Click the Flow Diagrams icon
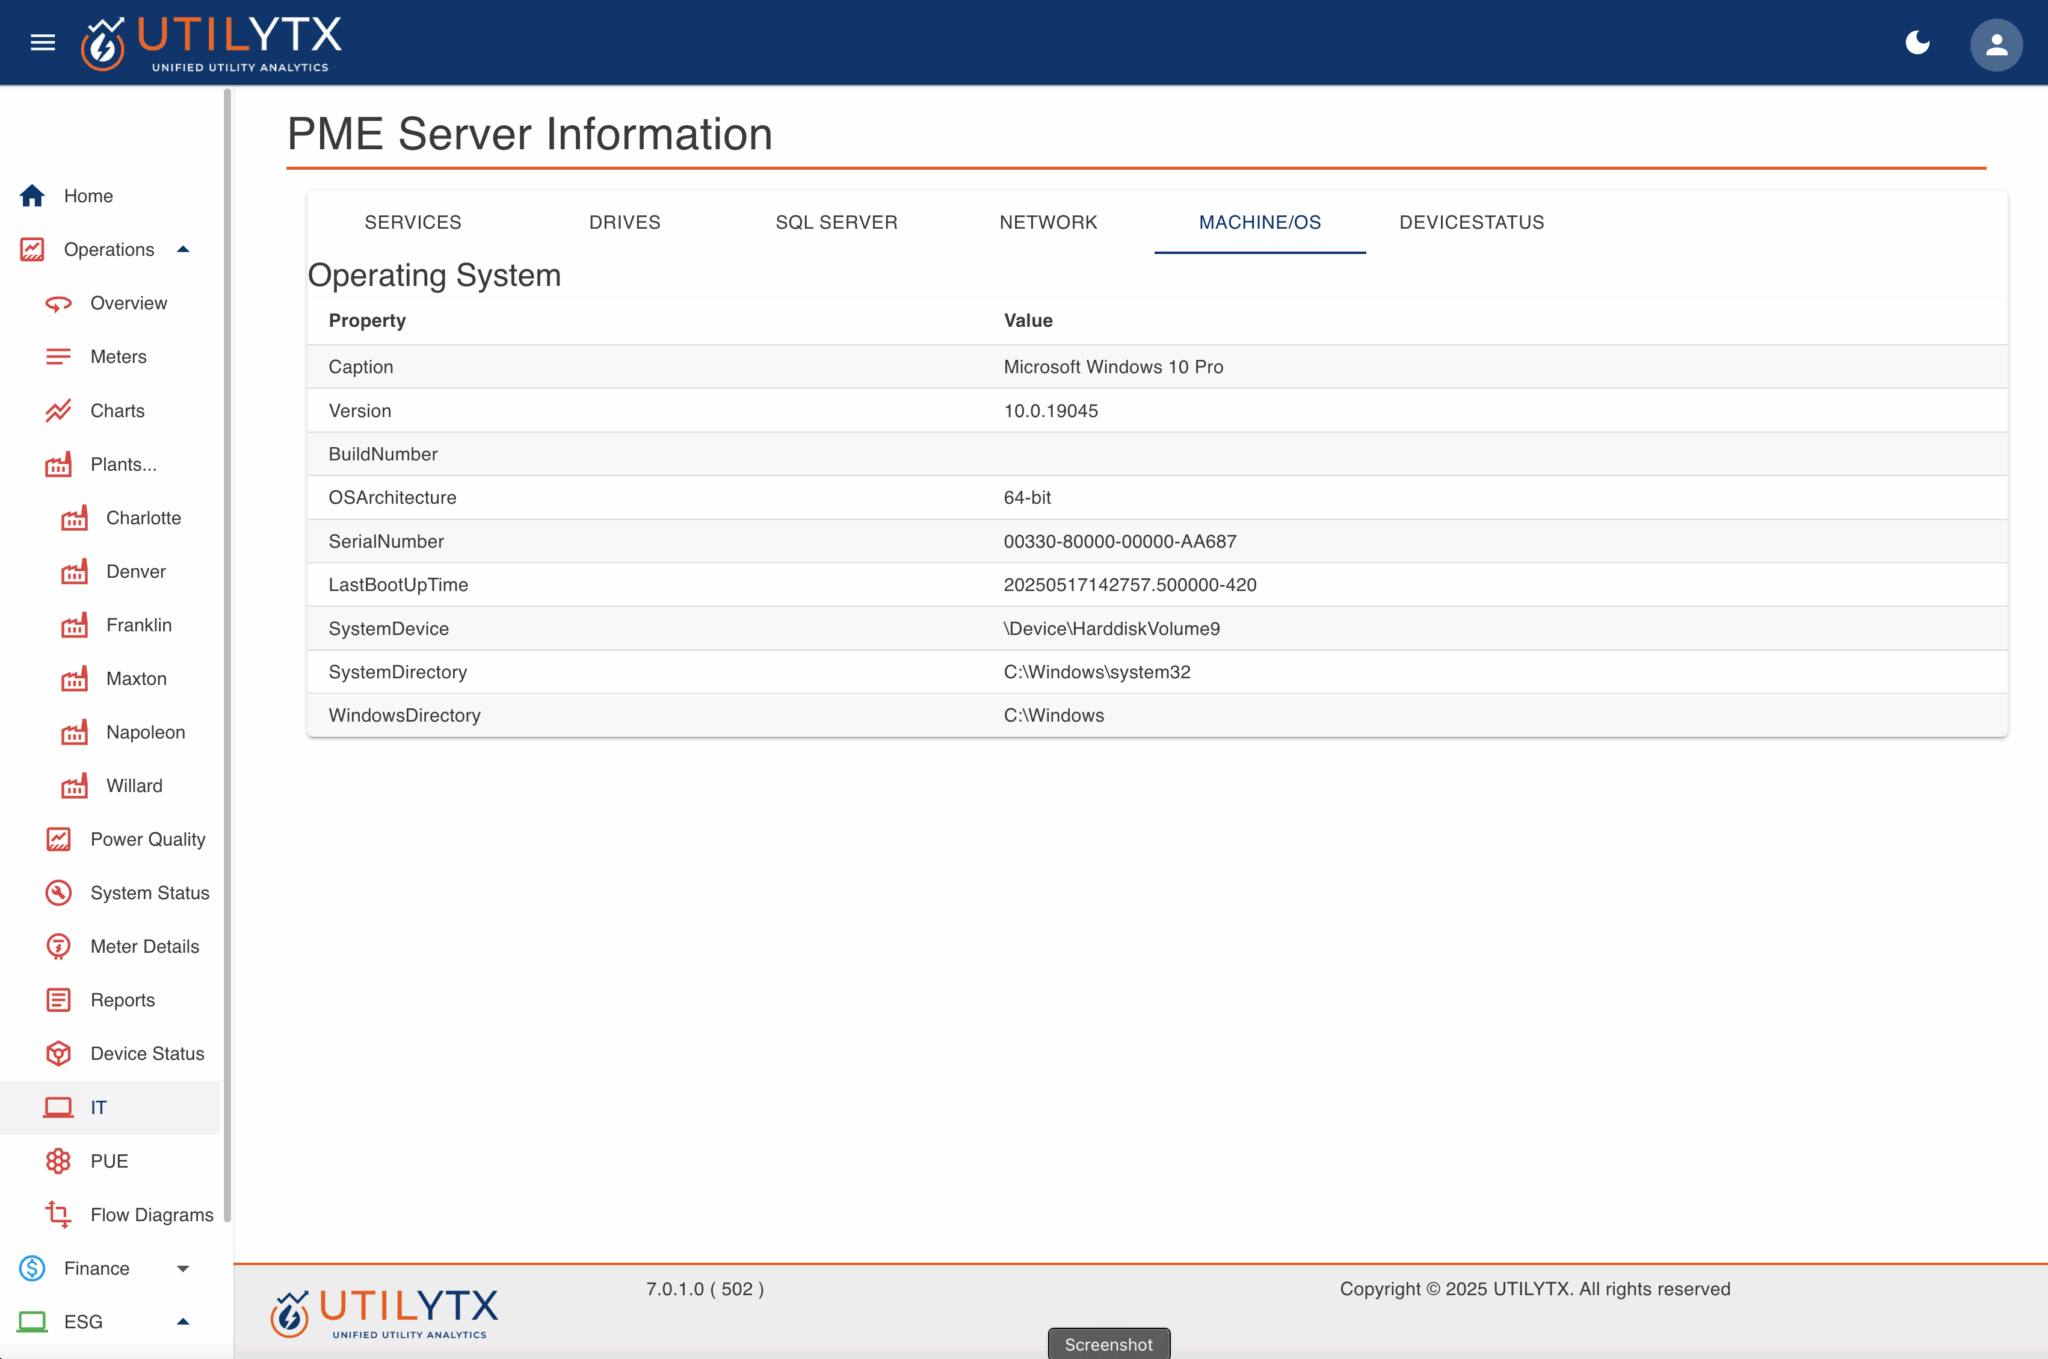 pyautogui.click(x=58, y=1214)
